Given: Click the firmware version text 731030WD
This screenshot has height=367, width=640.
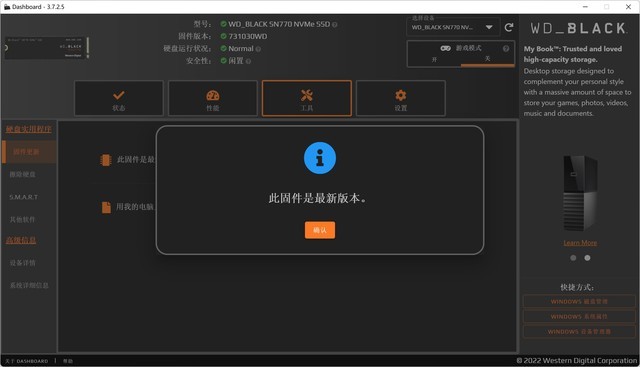Looking at the screenshot, I should pyautogui.click(x=248, y=36).
